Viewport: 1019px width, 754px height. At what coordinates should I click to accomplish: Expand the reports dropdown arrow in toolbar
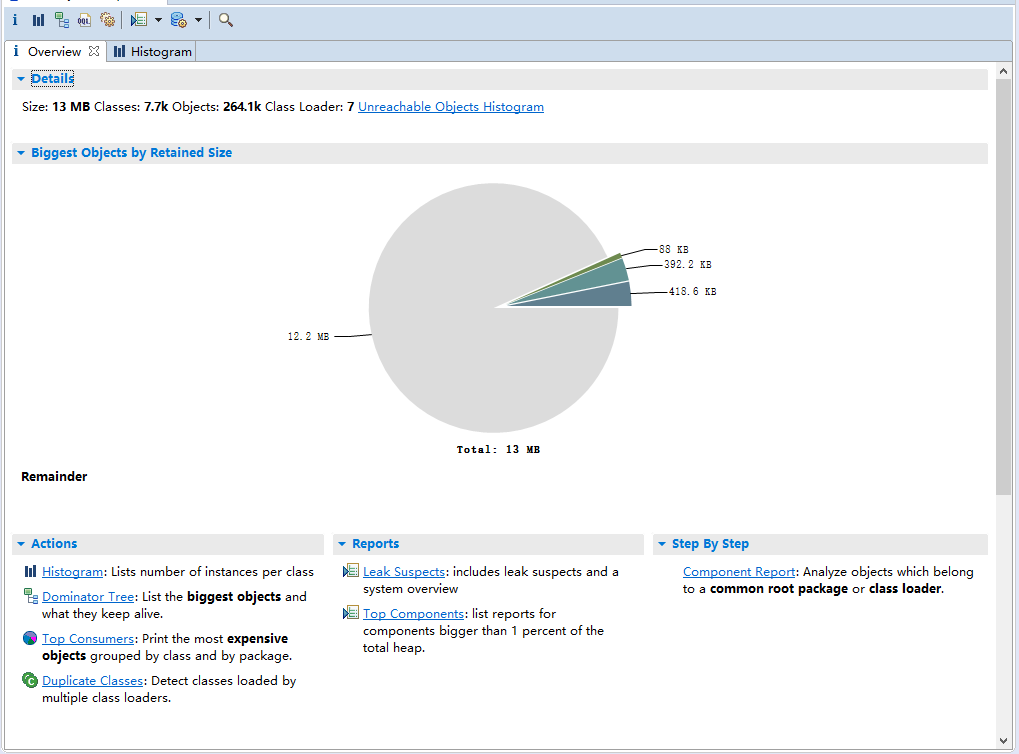click(158, 20)
